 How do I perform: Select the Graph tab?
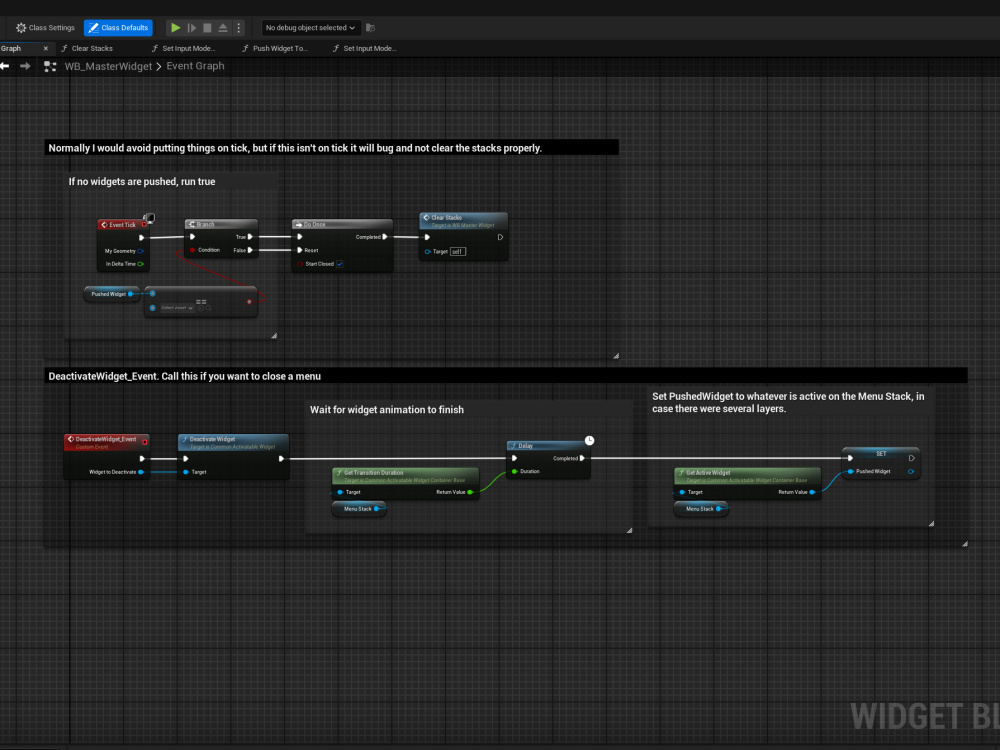pyautogui.click(x=11, y=48)
